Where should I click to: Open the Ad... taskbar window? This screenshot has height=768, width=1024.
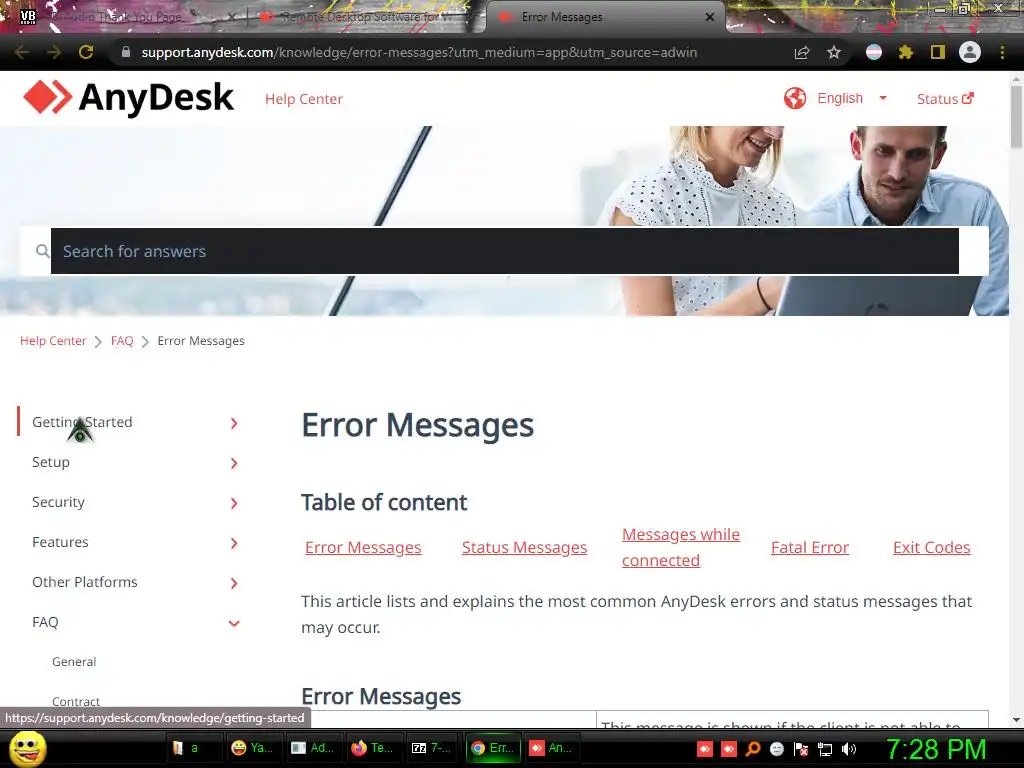(x=312, y=748)
